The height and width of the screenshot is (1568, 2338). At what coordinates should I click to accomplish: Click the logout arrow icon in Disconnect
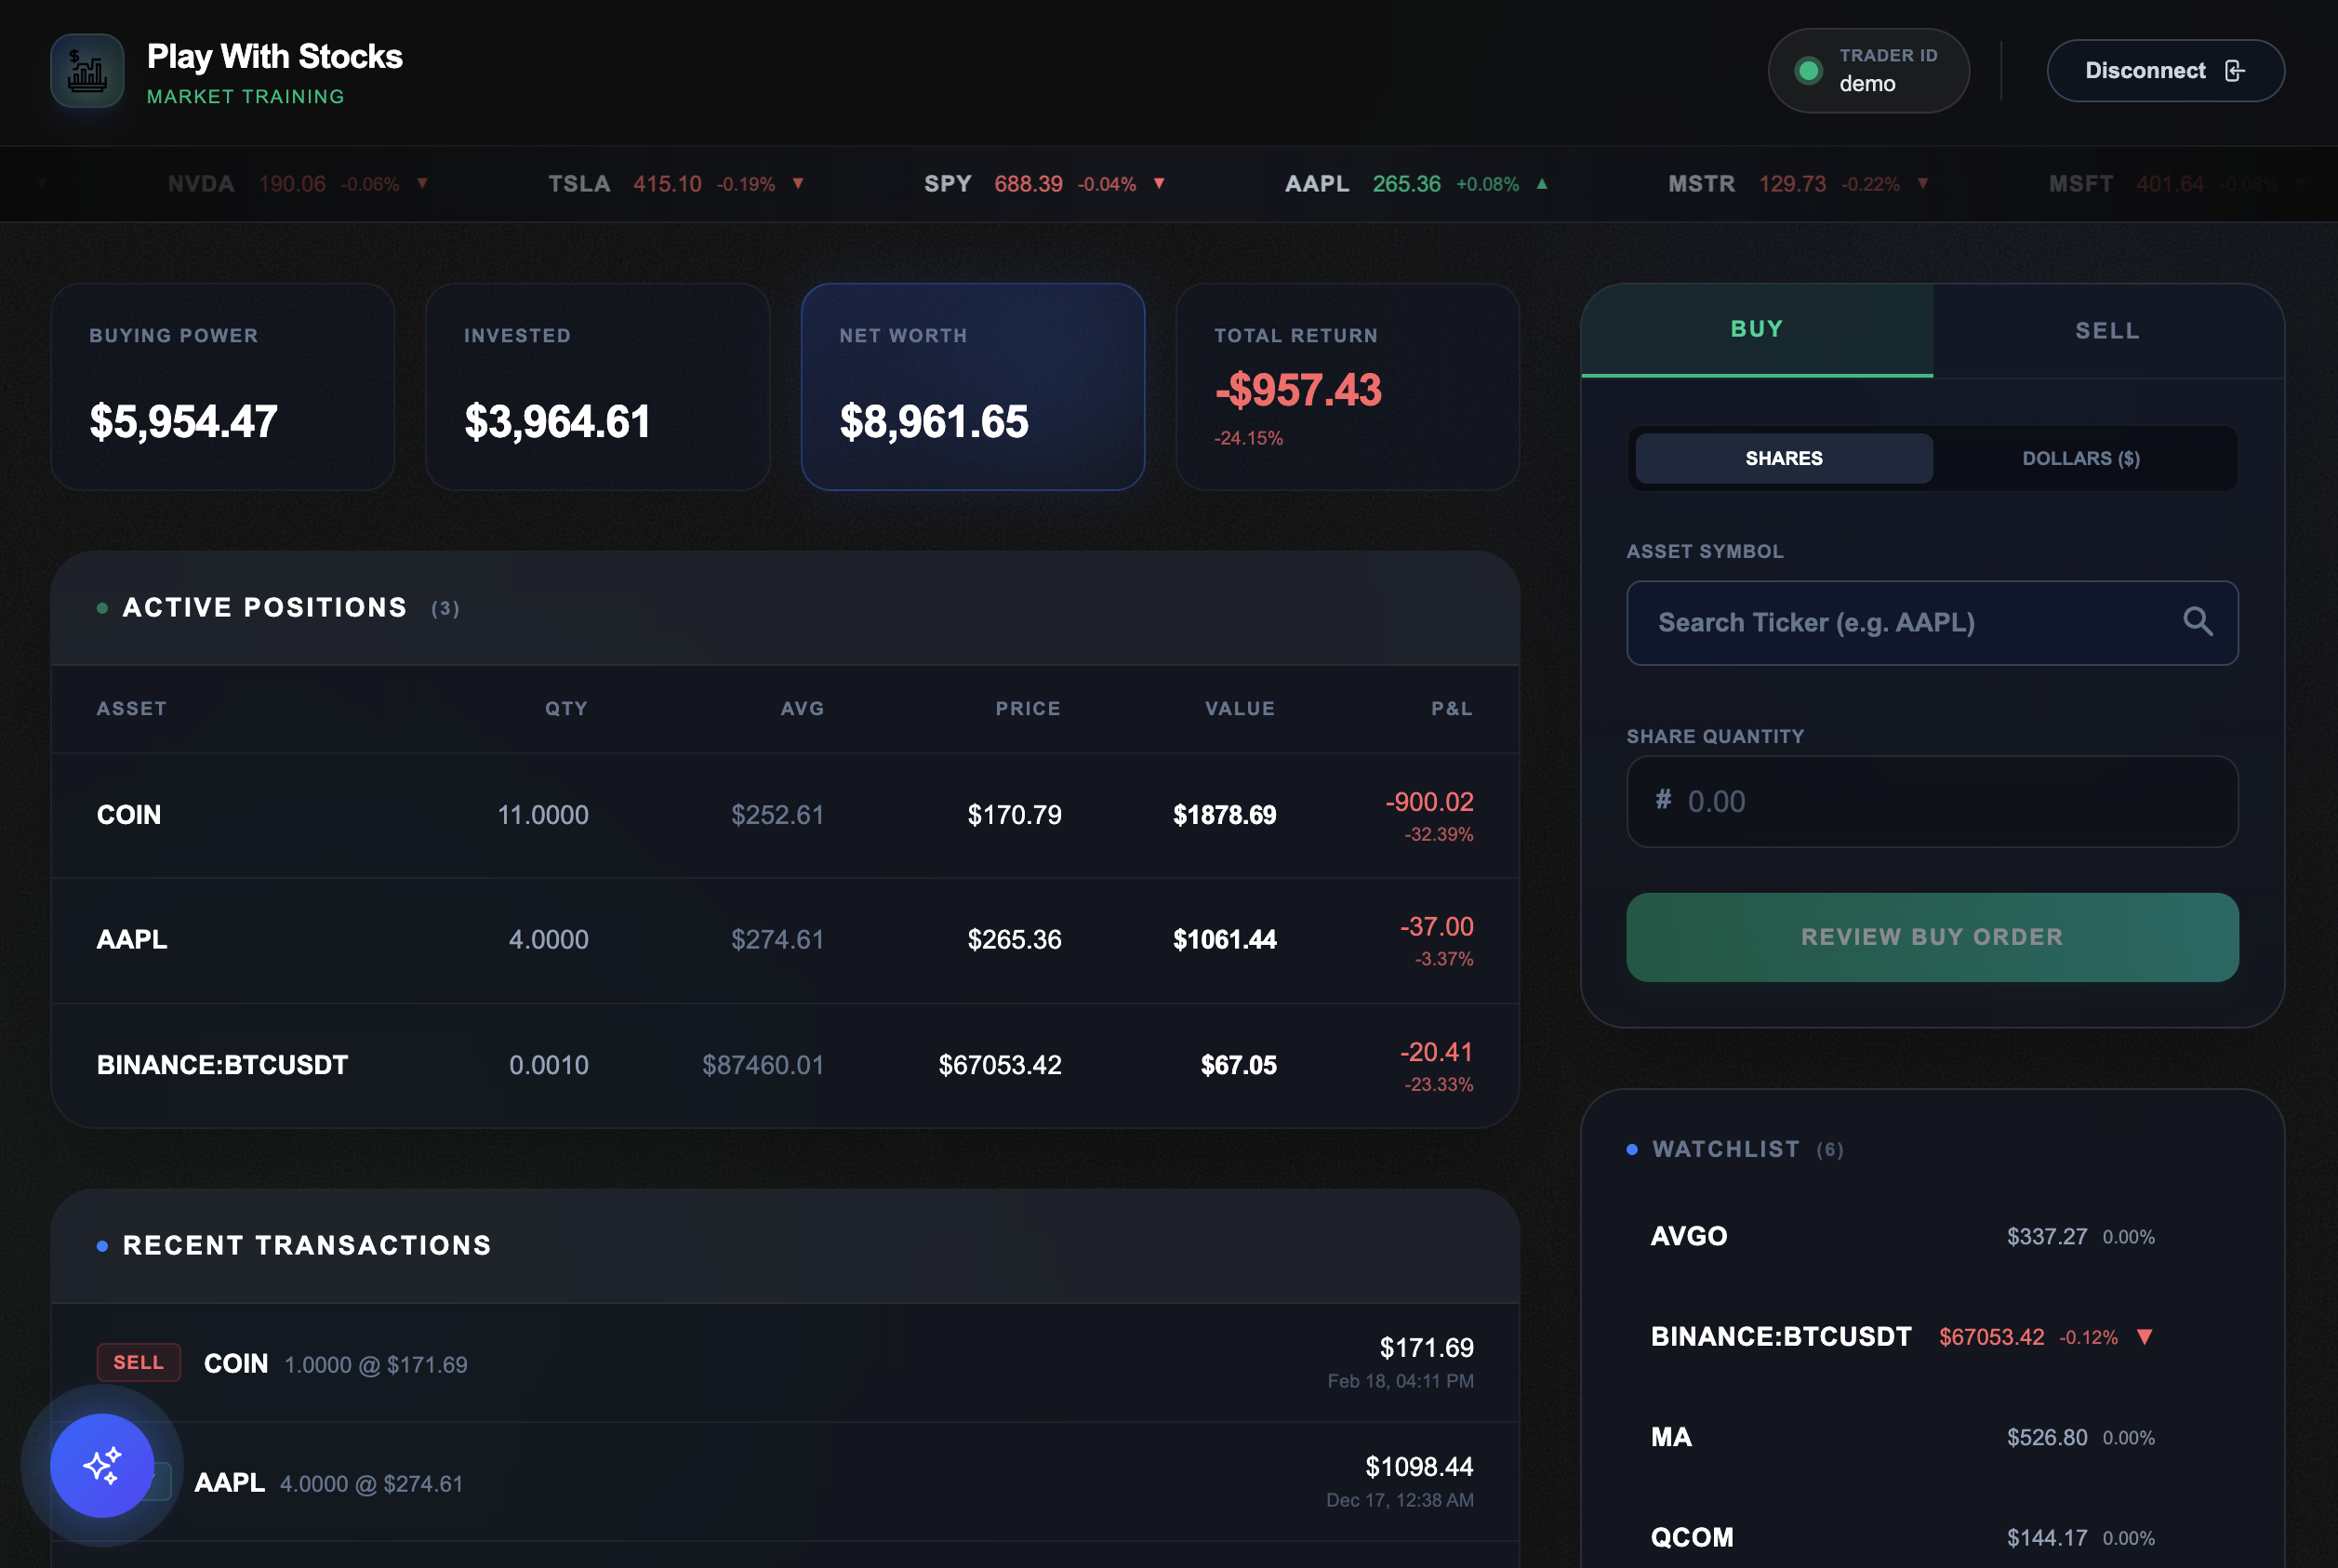[x=2234, y=71]
